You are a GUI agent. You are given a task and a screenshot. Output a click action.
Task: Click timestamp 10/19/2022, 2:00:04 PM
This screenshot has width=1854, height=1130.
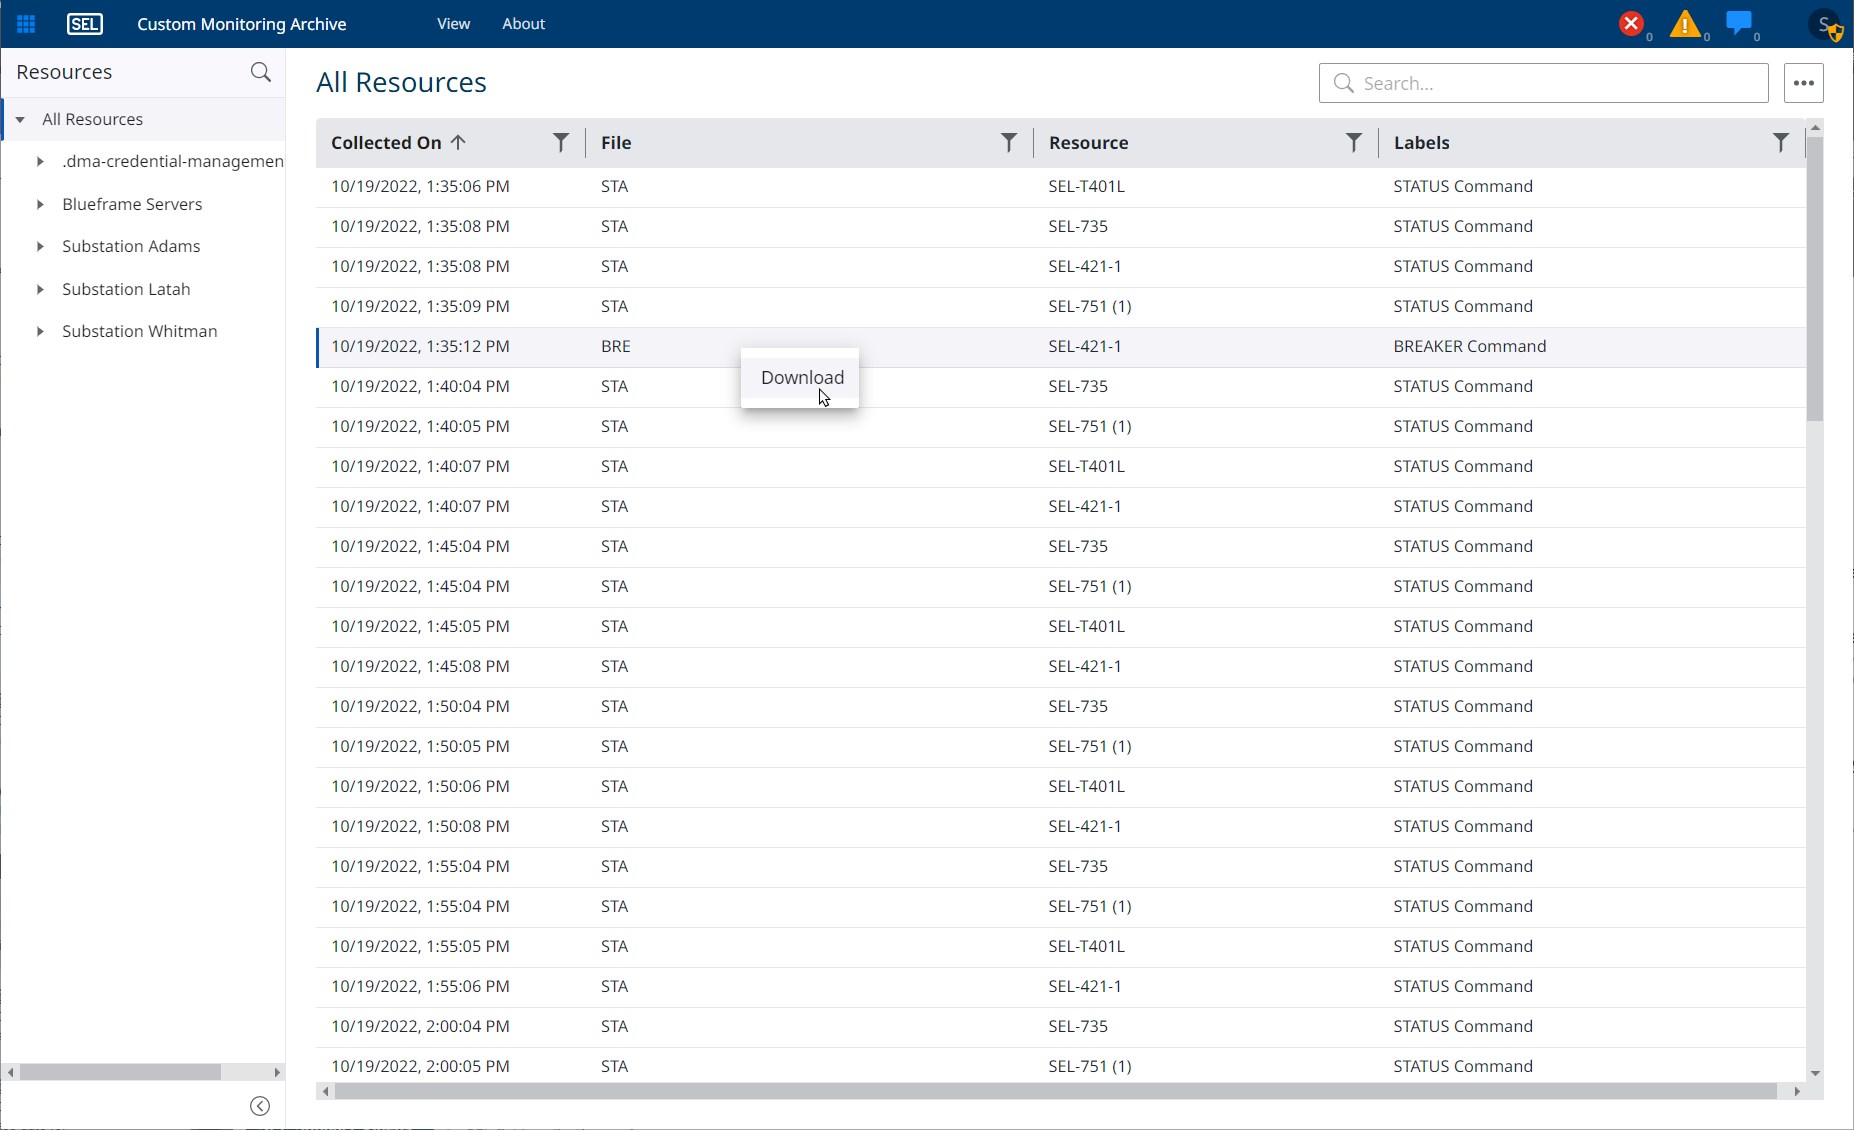(420, 1026)
